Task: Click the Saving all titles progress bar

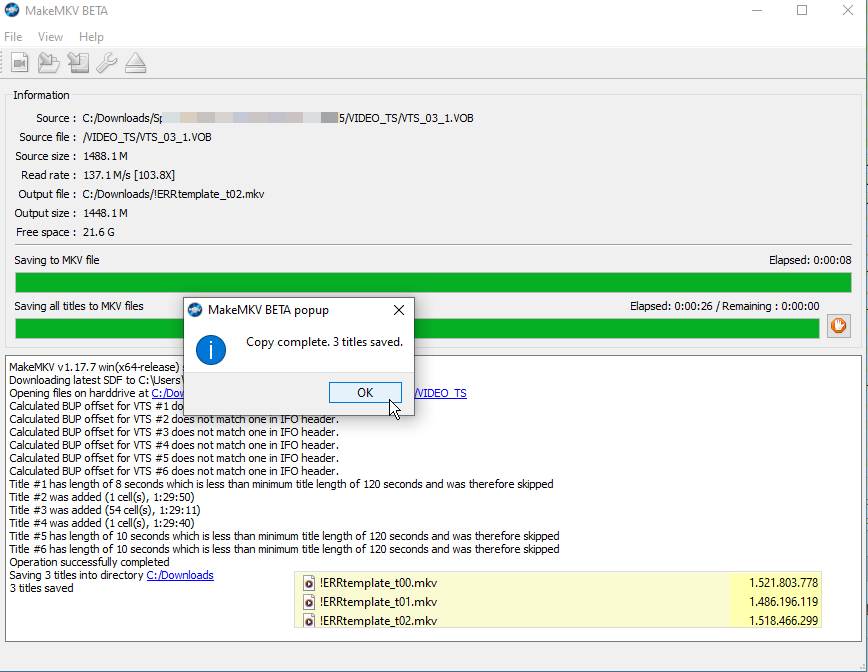Action: click(x=417, y=328)
